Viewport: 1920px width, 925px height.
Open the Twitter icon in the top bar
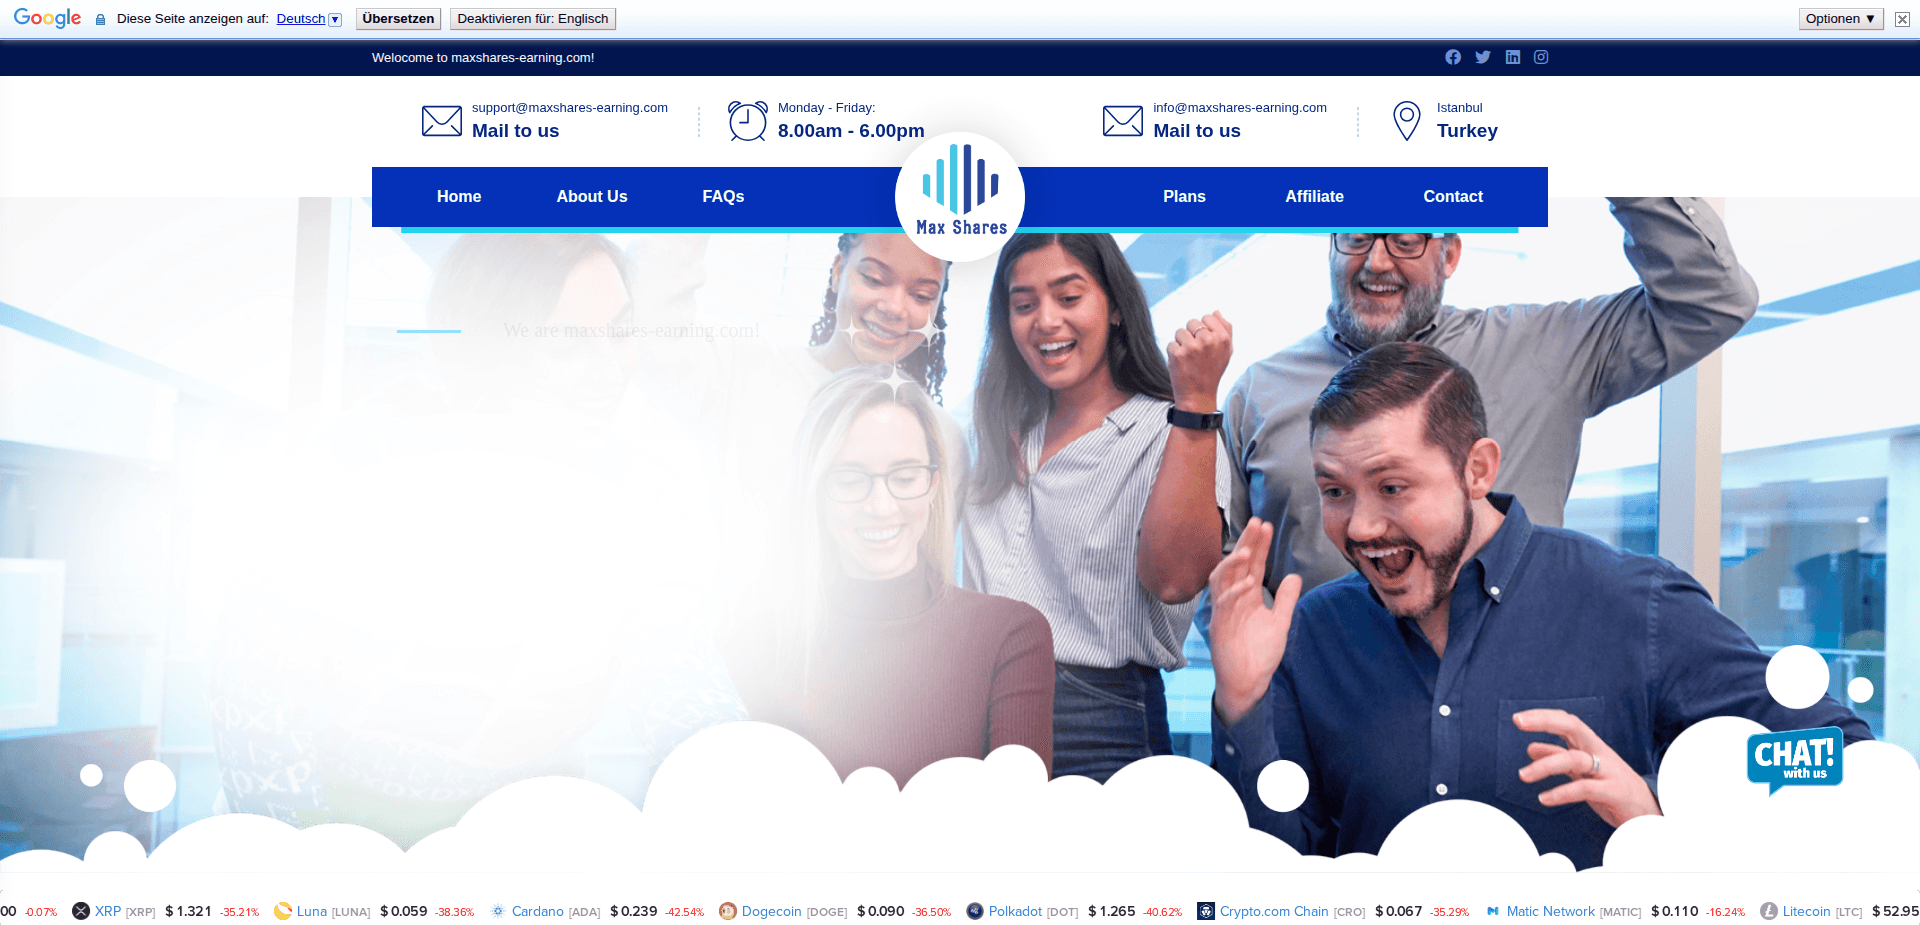pyautogui.click(x=1482, y=57)
